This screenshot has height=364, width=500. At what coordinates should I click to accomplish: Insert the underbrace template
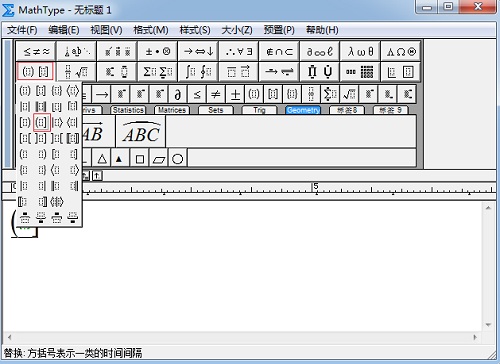pyautogui.click(x=41, y=217)
